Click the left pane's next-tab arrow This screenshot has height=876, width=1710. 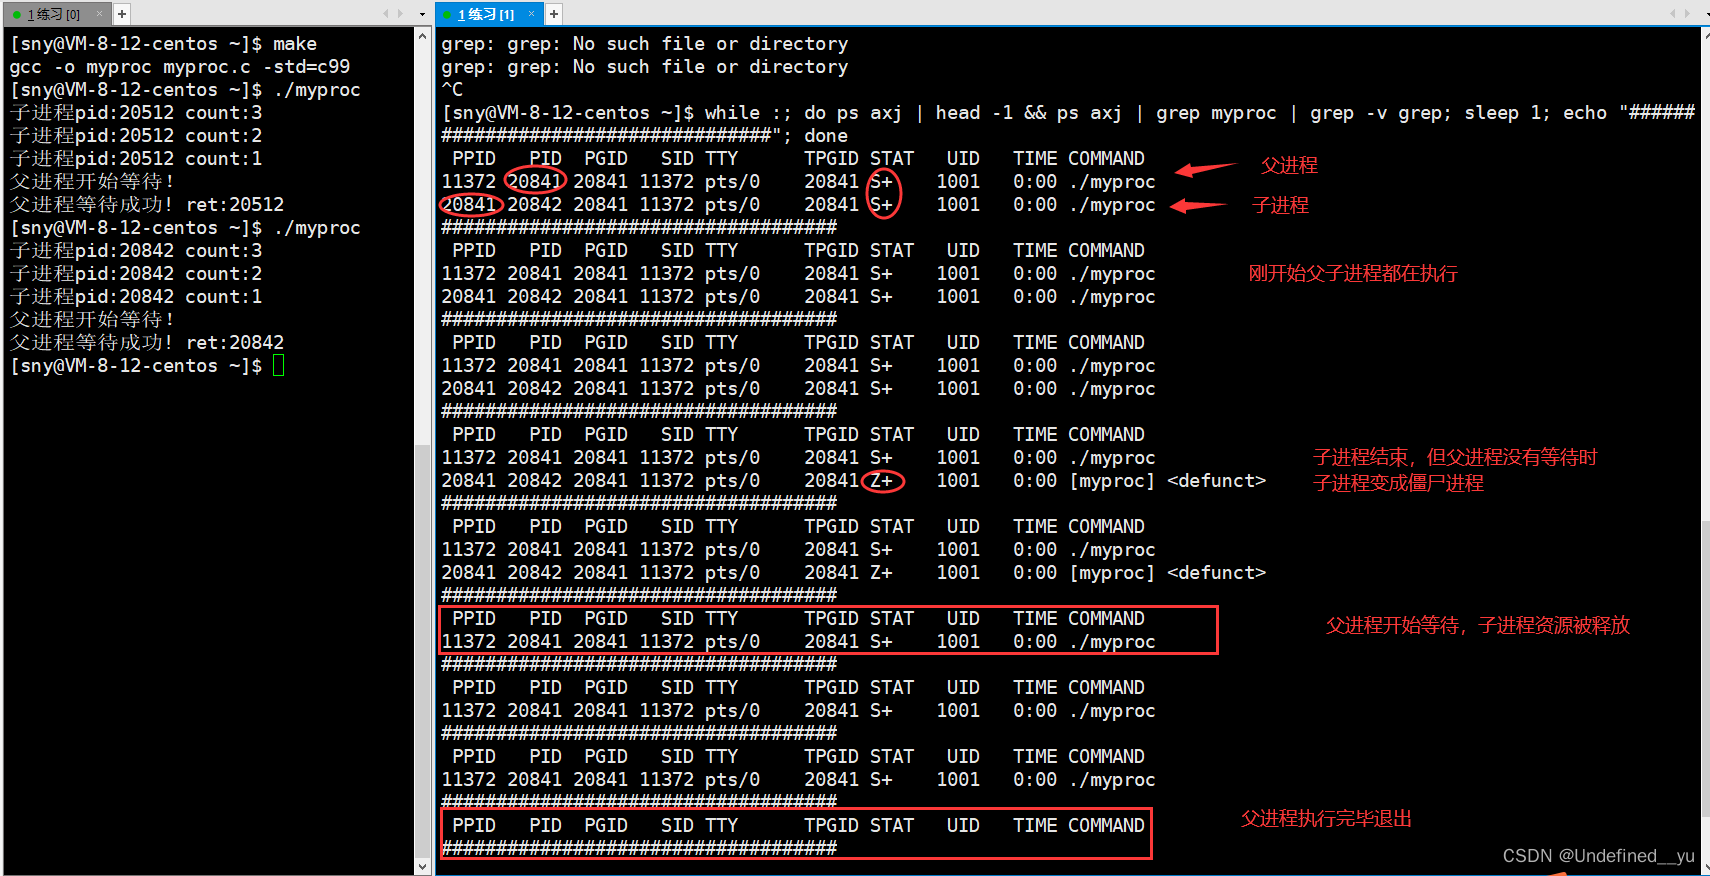(x=401, y=14)
